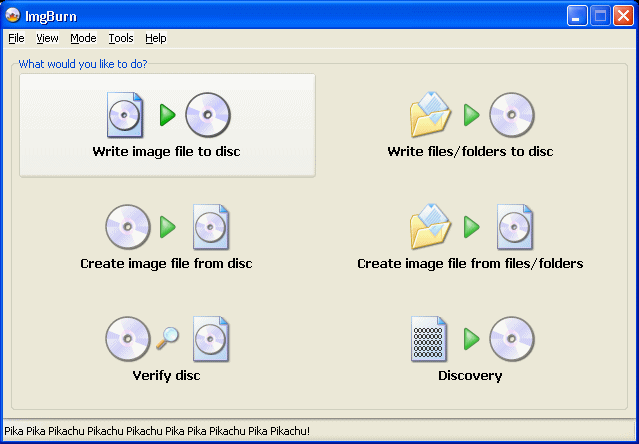639x444 pixels.
Task: Click the dotted data page icon above 'Discovery'
Action: [x=429, y=339]
